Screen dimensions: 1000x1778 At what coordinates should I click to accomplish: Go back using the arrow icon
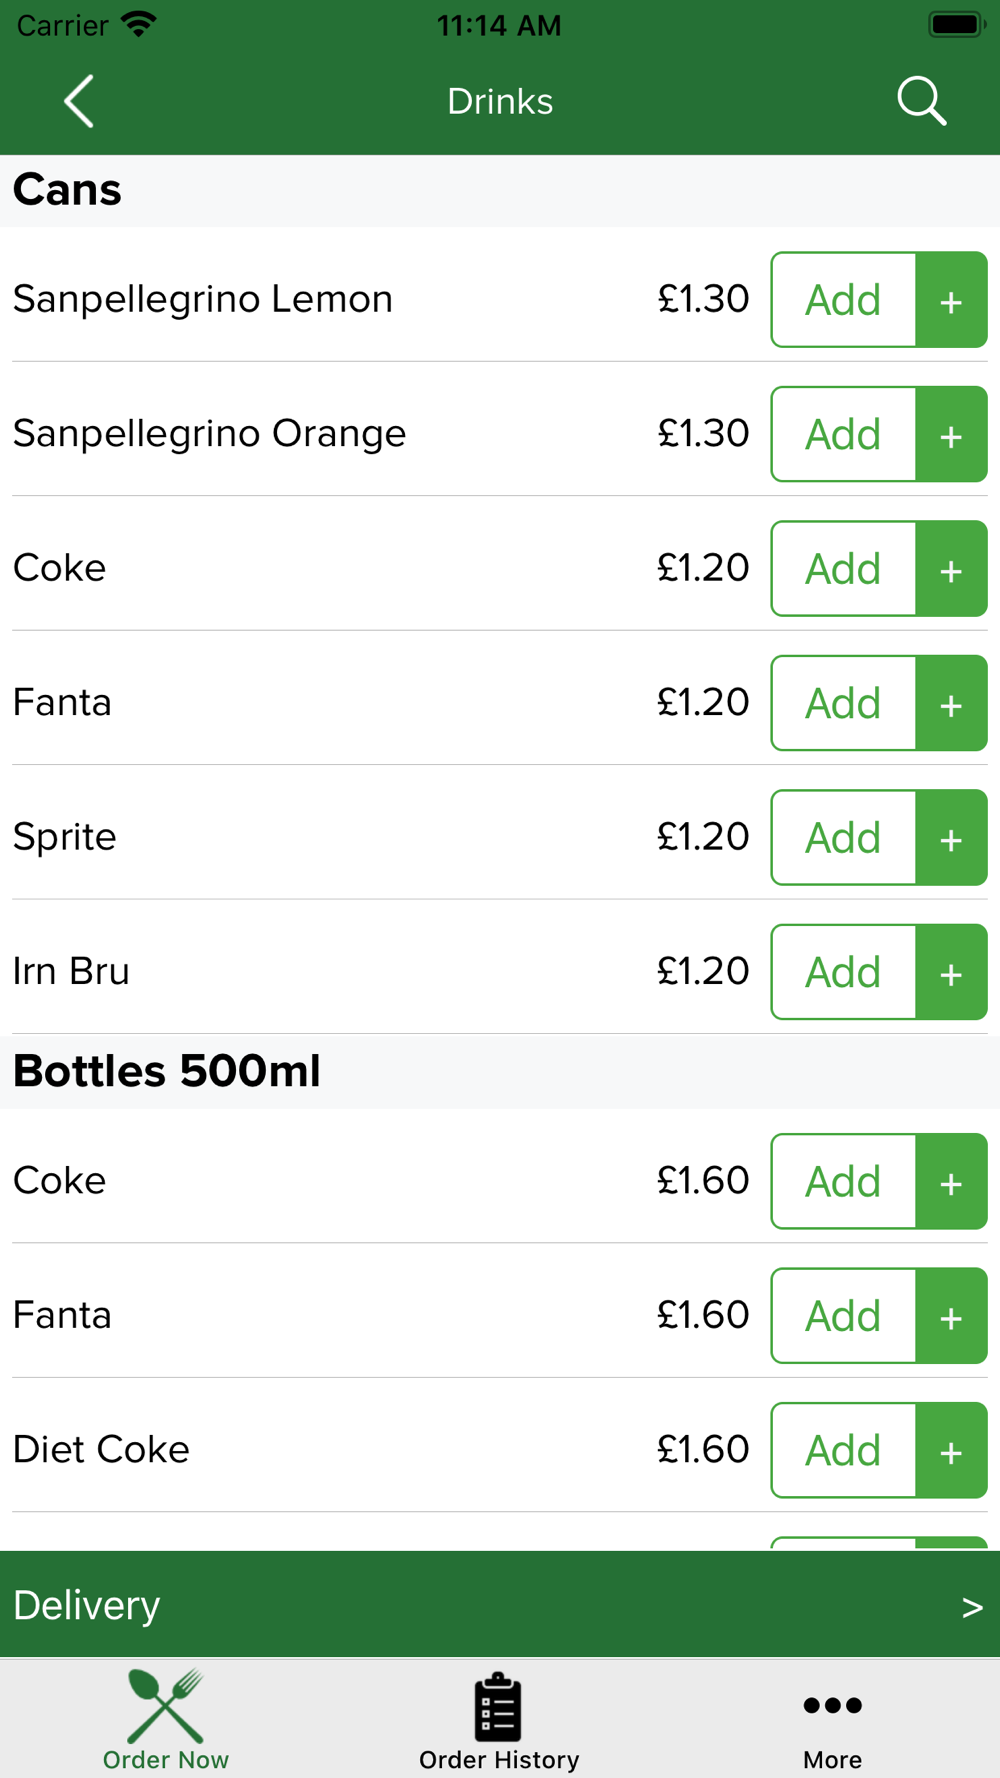click(79, 101)
